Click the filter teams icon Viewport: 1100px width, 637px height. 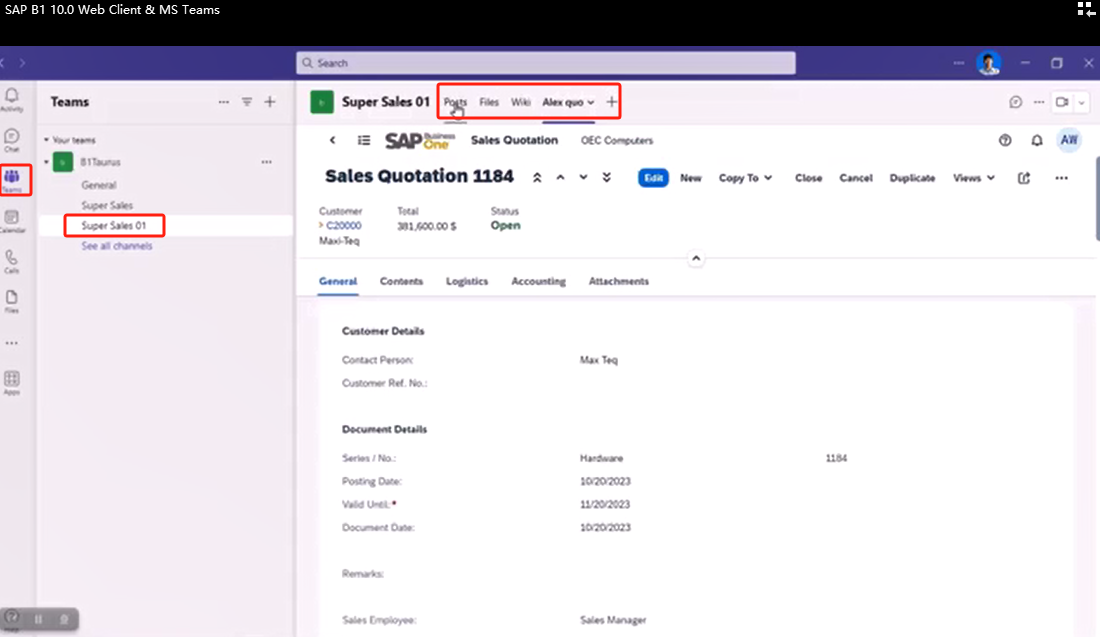(x=247, y=102)
